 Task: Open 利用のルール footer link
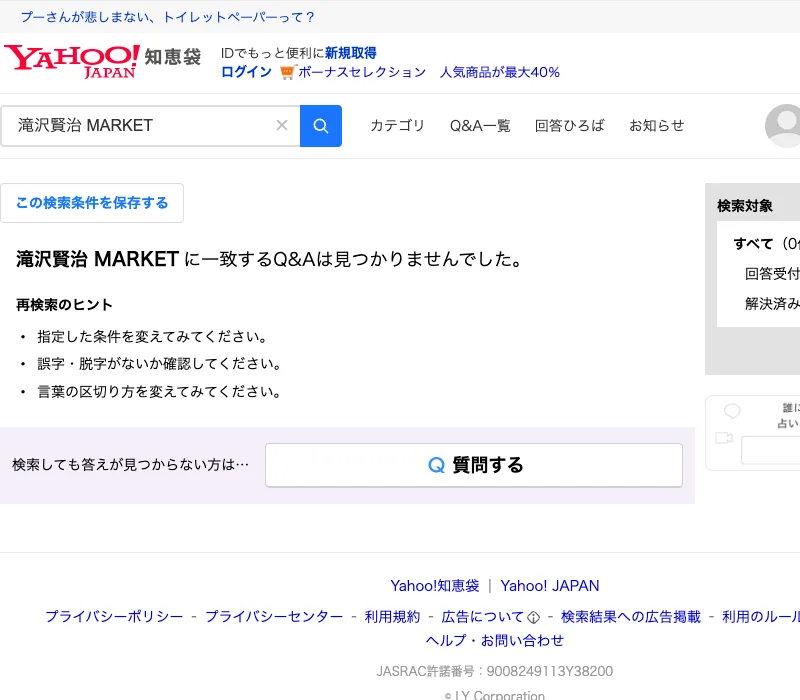point(761,617)
